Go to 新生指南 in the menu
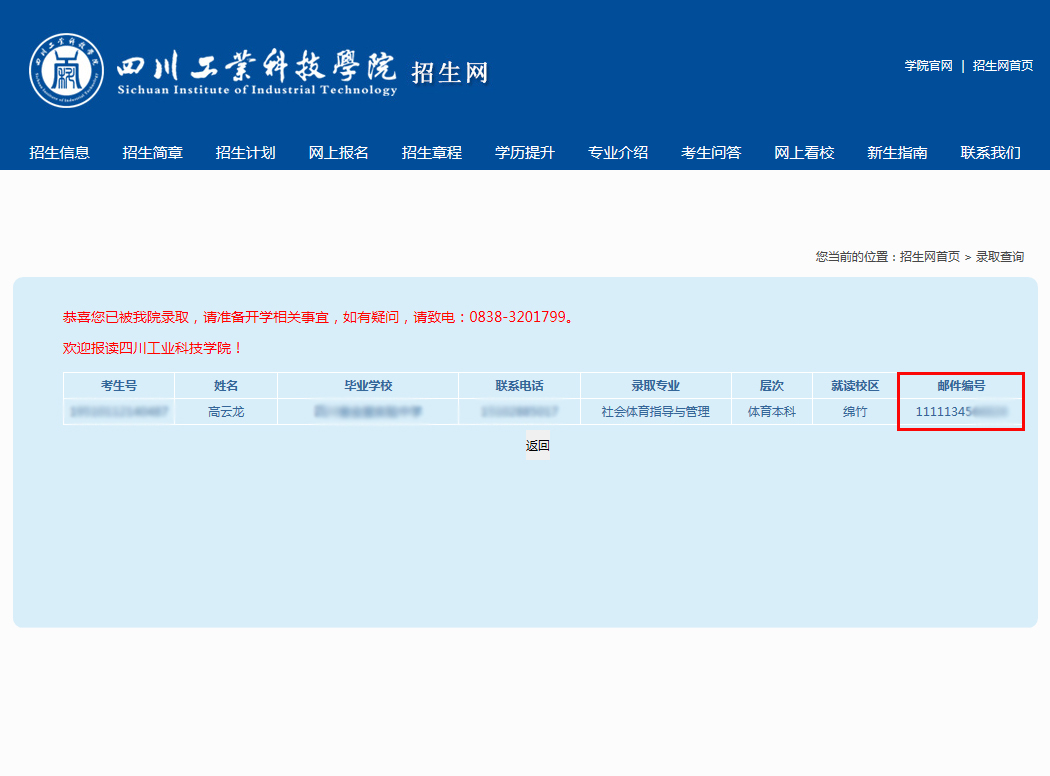Viewport: 1050px width, 776px height. (x=897, y=153)
